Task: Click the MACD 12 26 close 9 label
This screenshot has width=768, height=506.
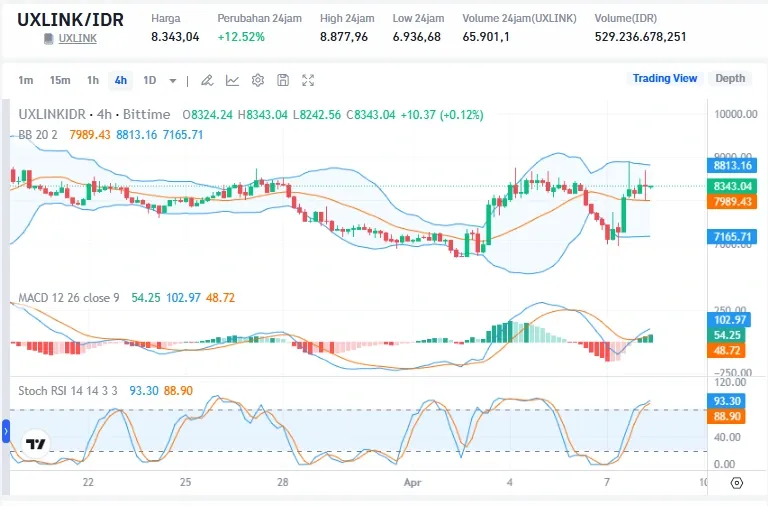Action: [x=69, y=298]
